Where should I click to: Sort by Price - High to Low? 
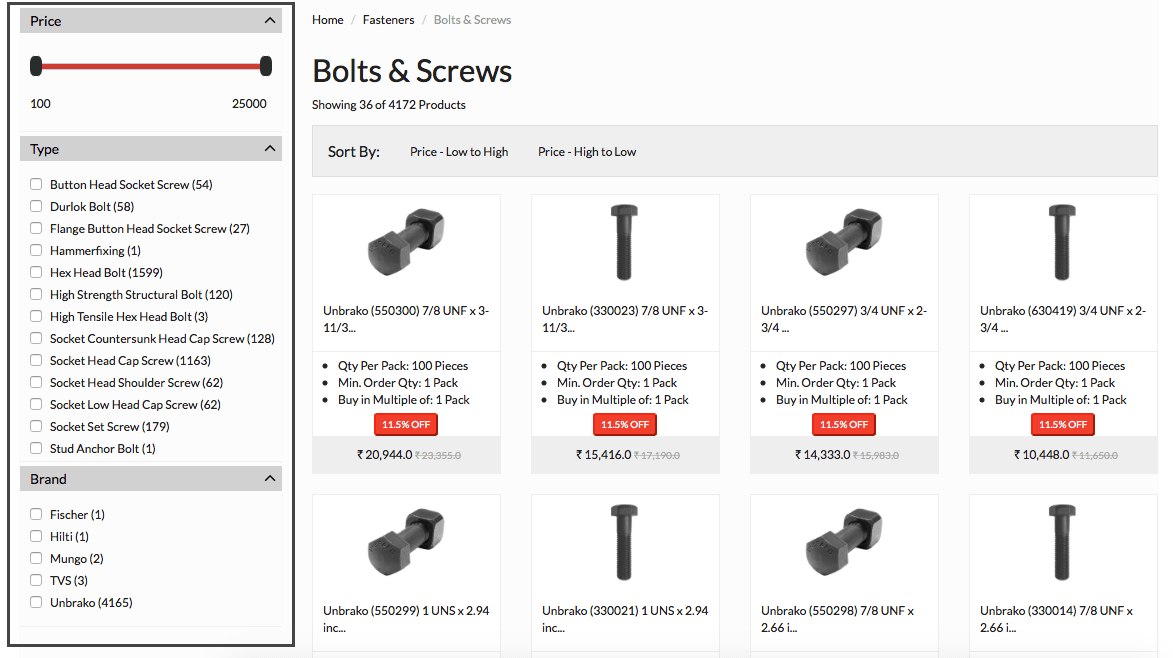[586, 152]
